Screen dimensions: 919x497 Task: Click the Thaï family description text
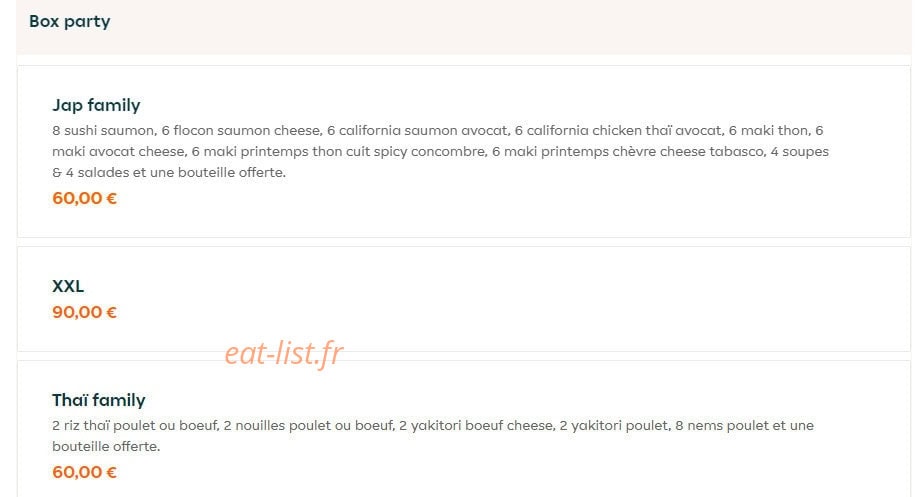[x=433, y=436]
